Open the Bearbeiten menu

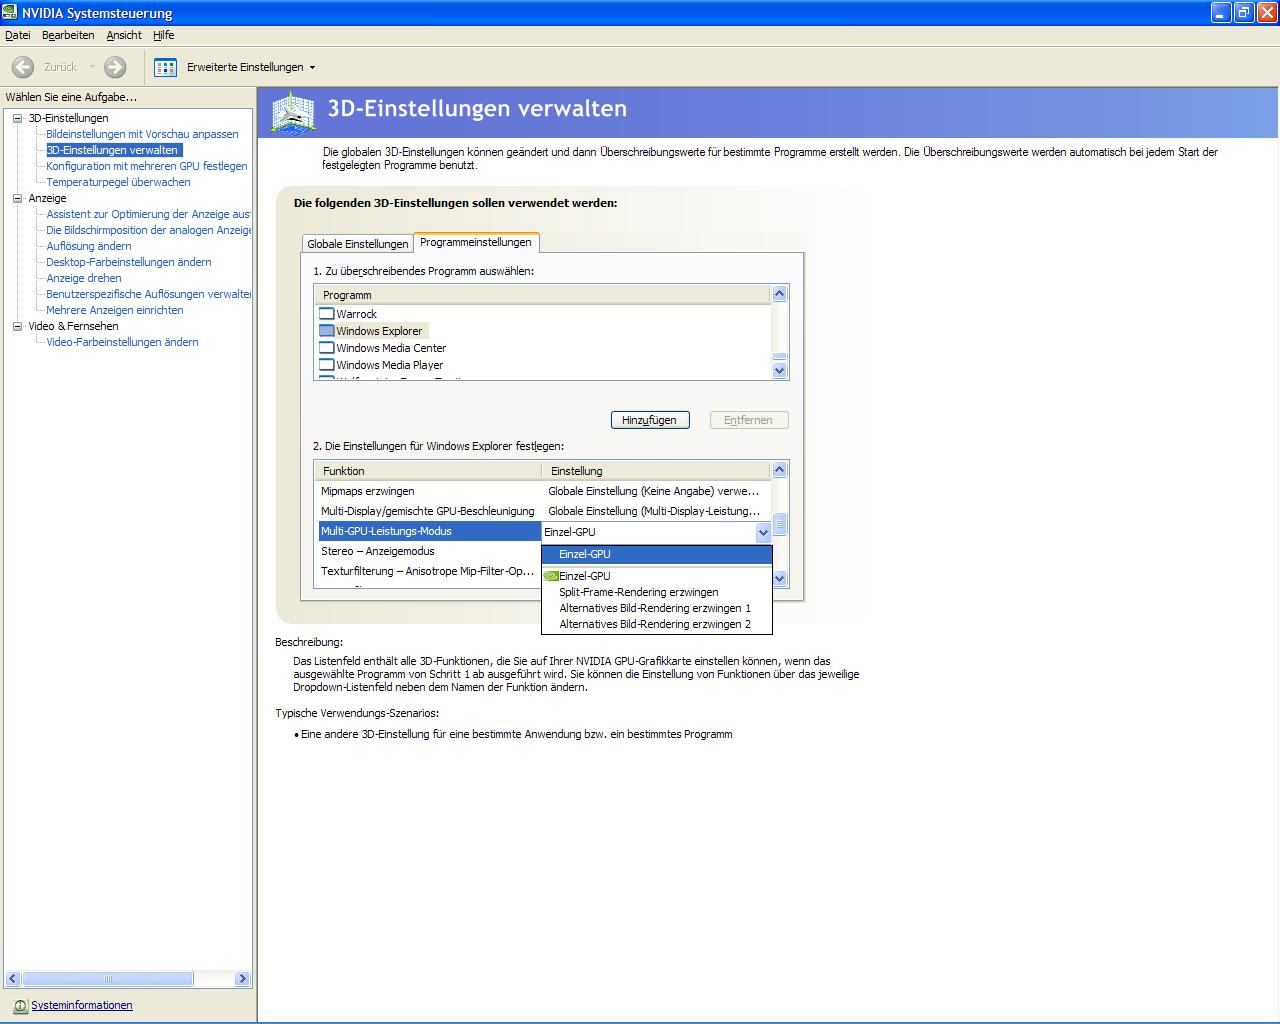pyautogui.click(x=68, y=35)
